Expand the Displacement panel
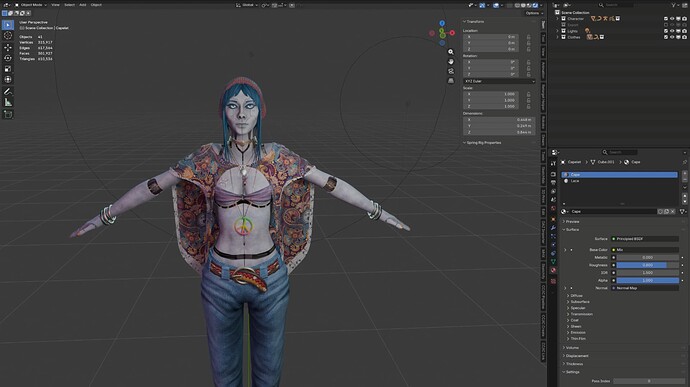The width and height of the screenshot is (690, 387). pos(577,356)
